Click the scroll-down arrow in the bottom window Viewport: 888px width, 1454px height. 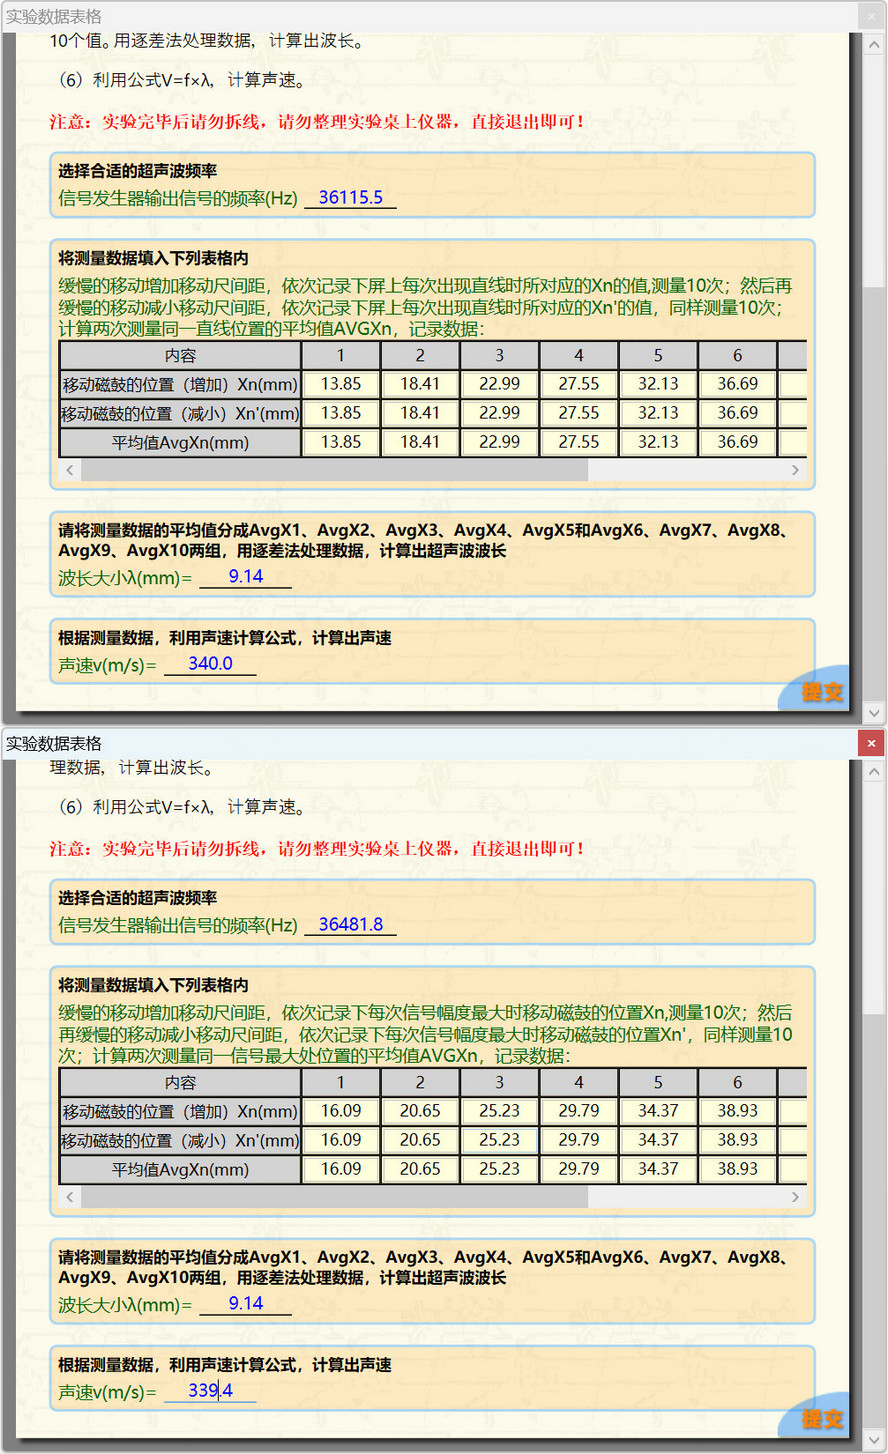[x=872, y=1441]
